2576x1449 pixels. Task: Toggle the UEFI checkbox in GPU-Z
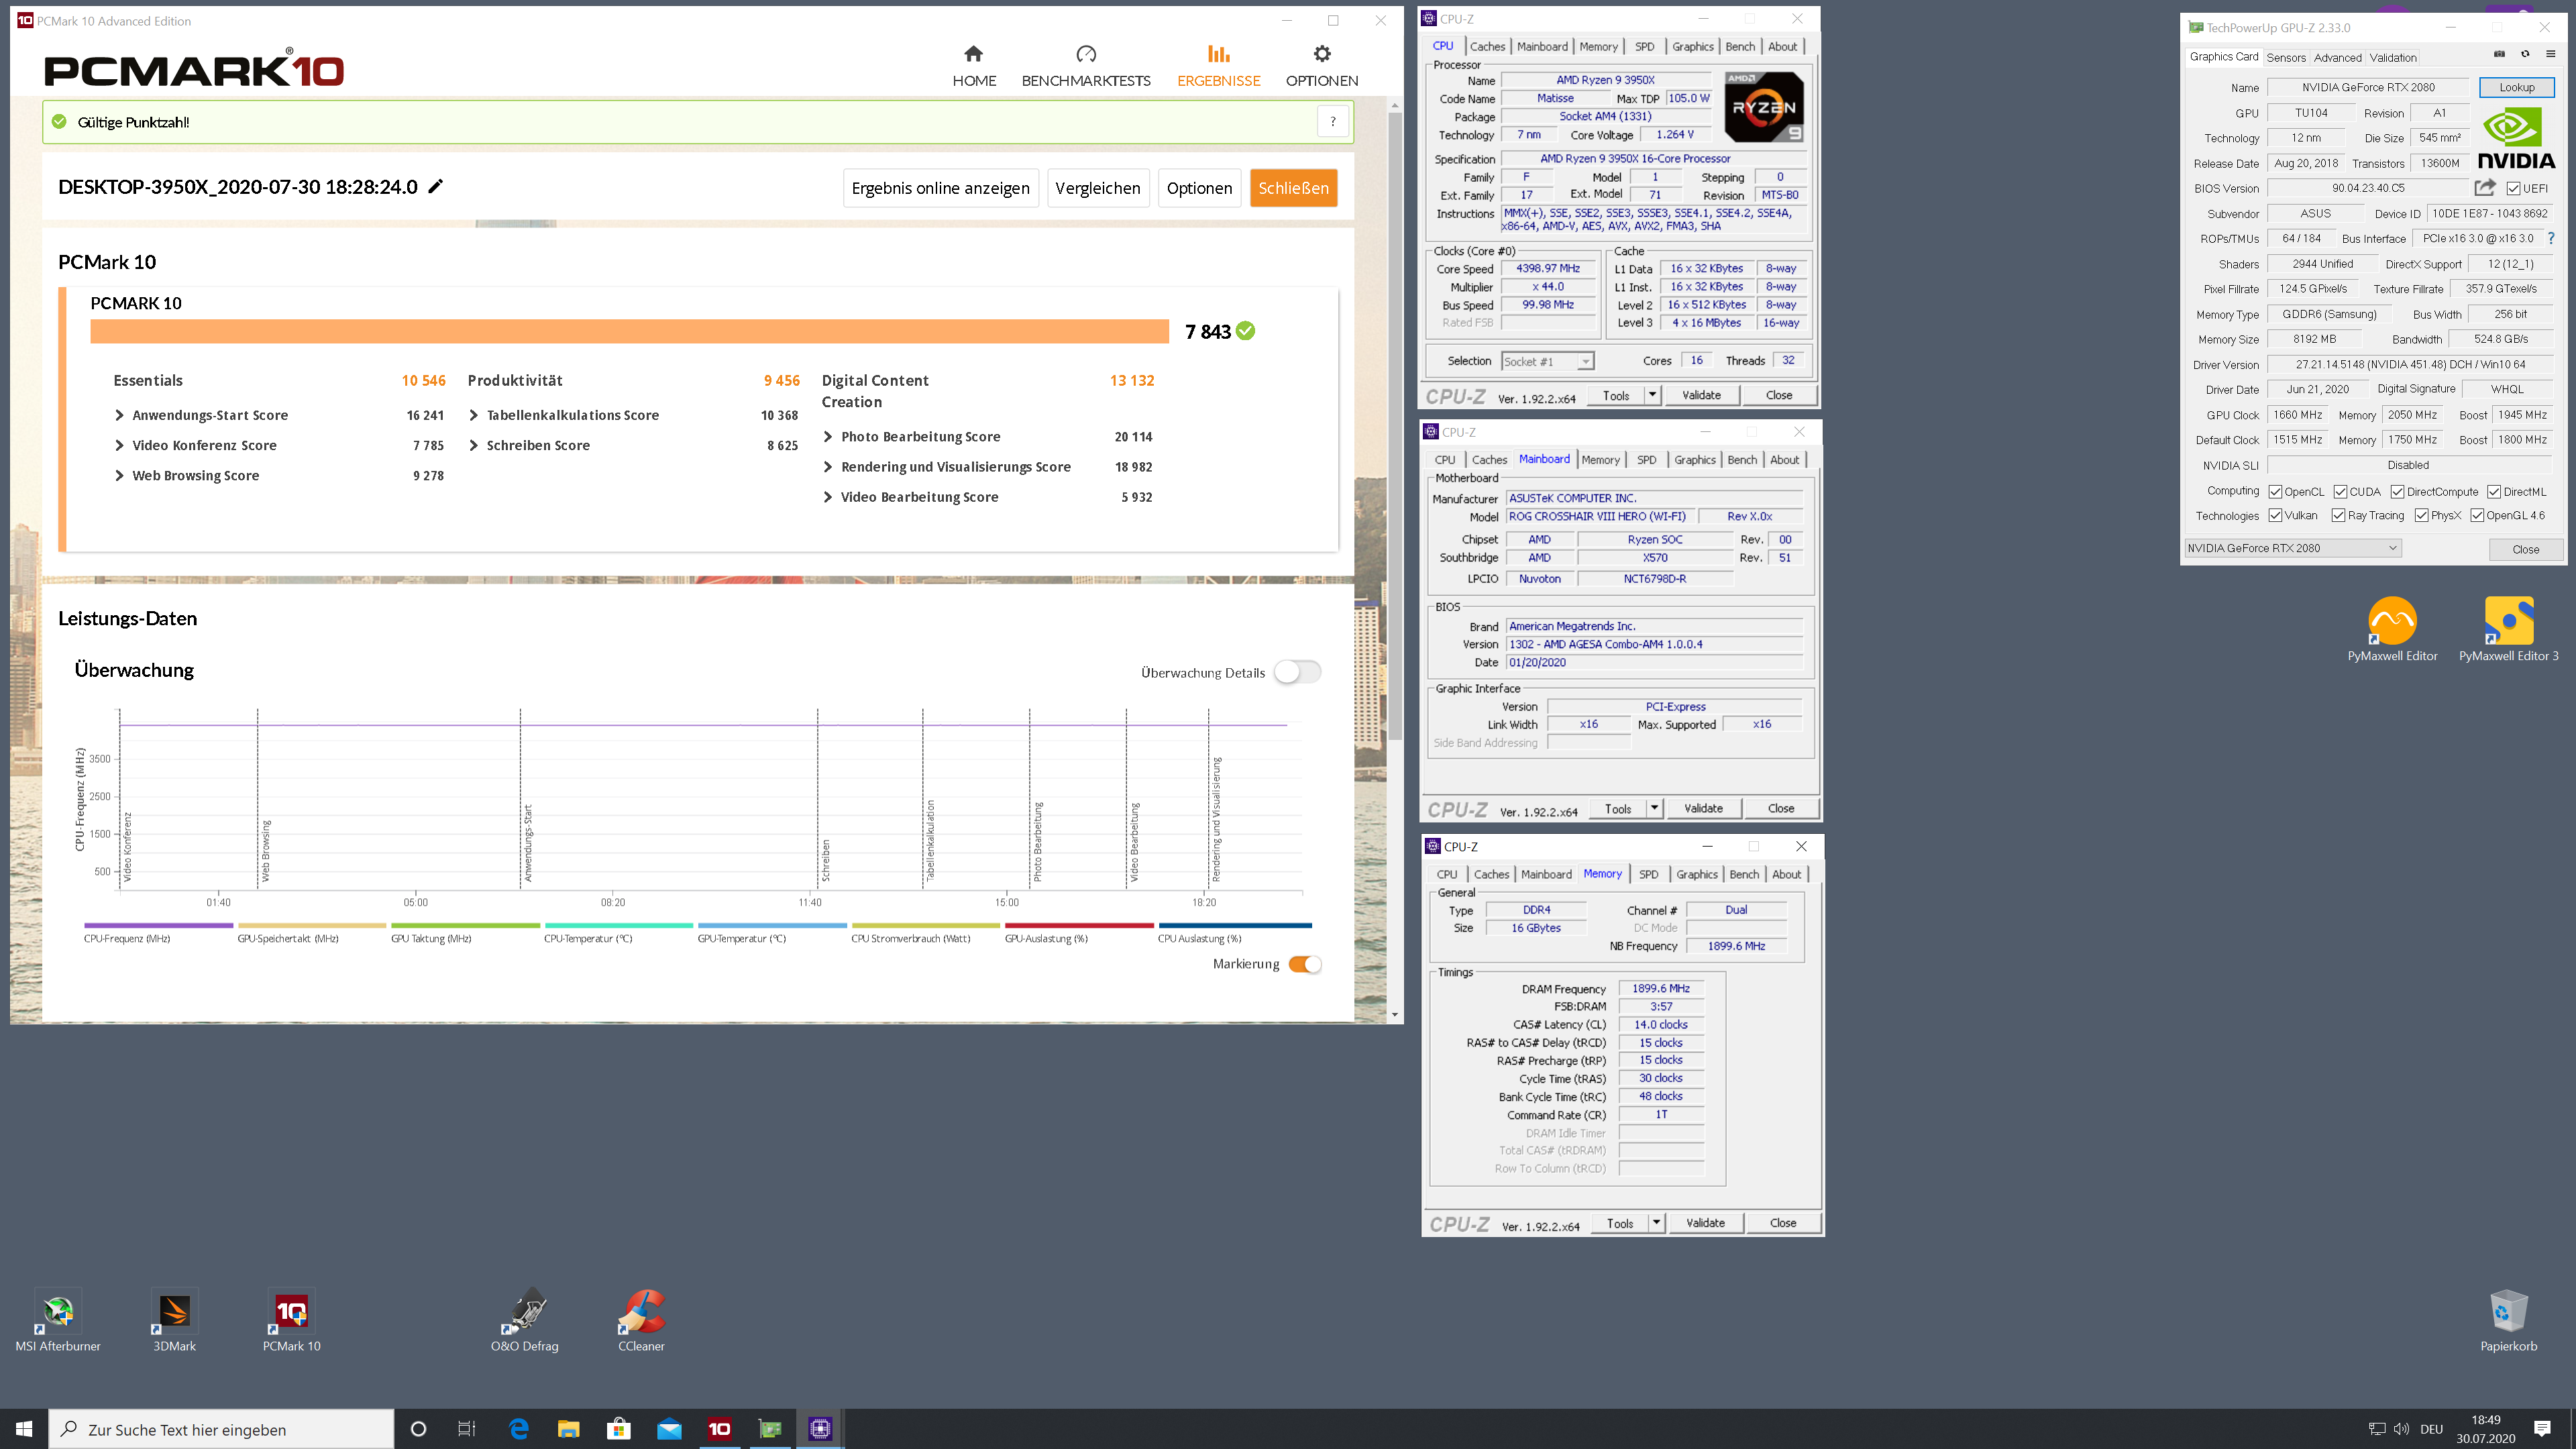(2513, 188)
